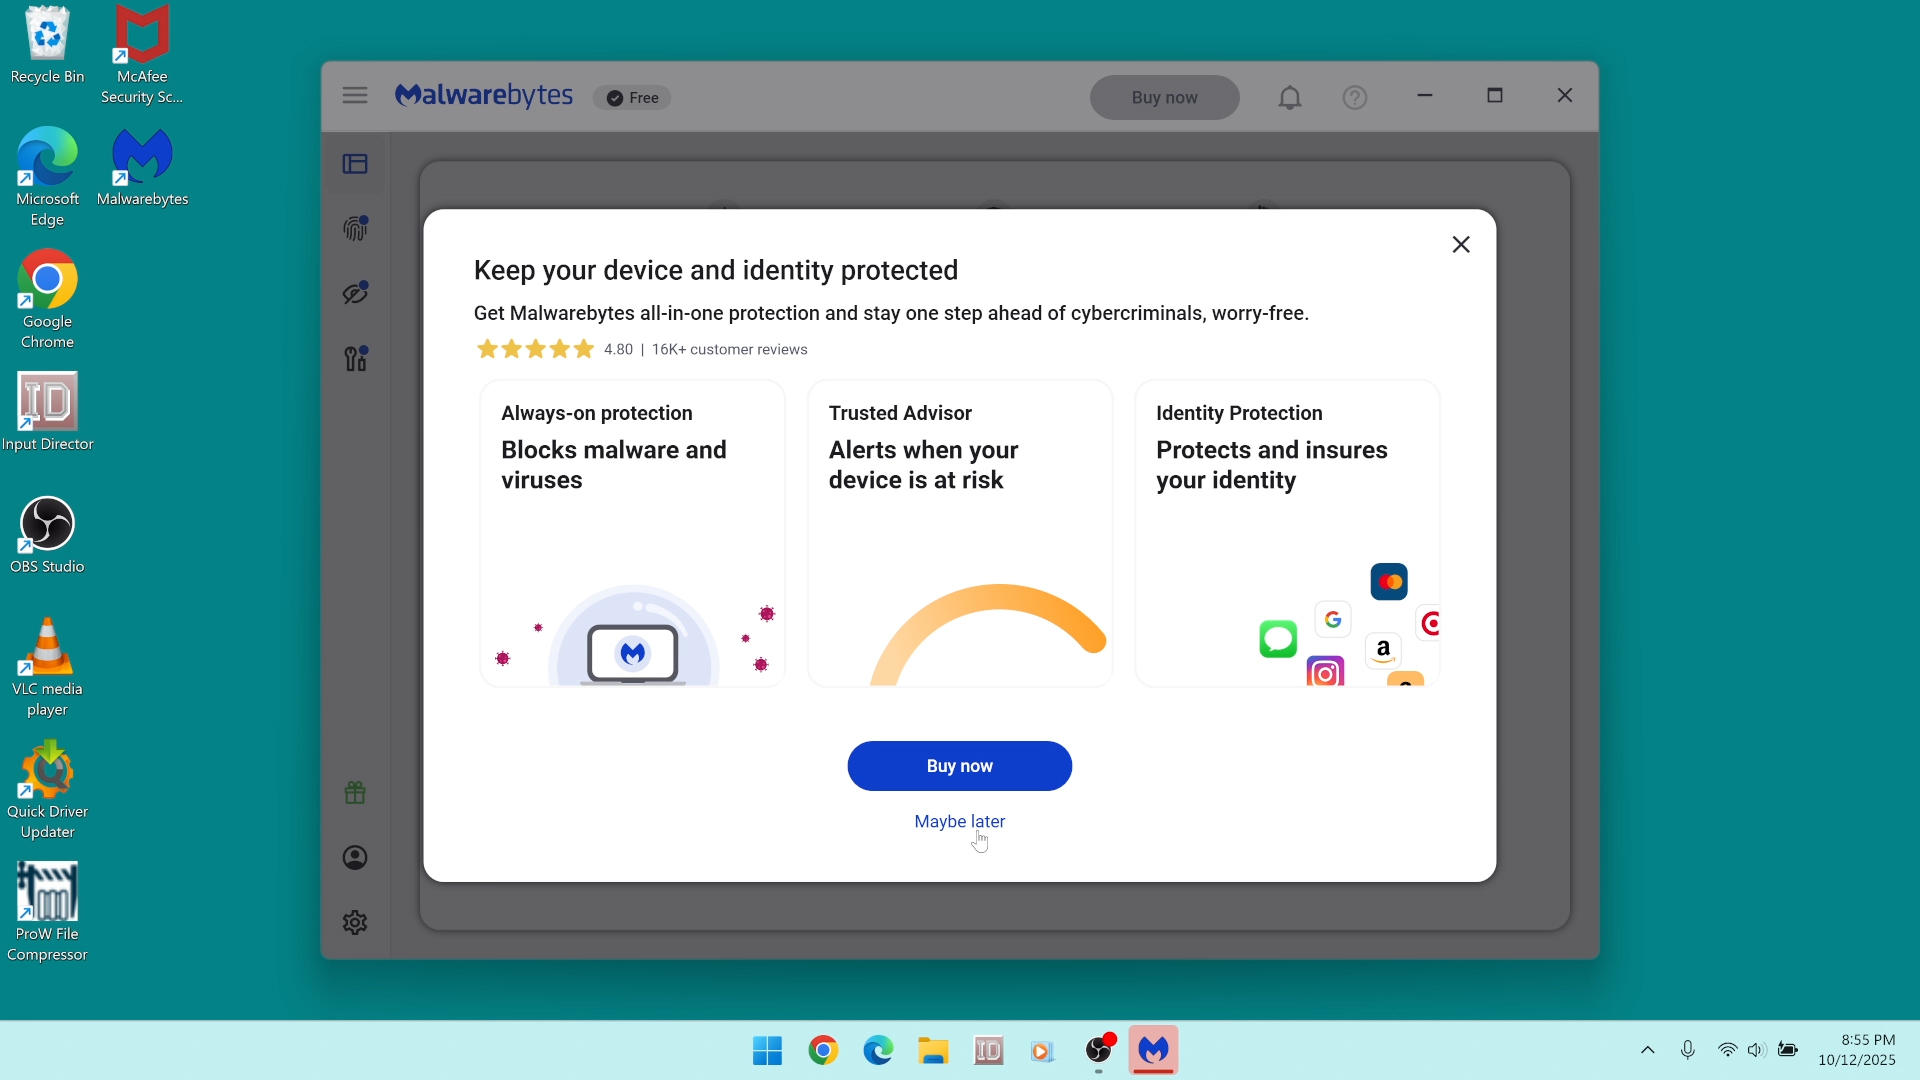Select the Quick Driver Updater desktop shortcut
The image size is (1920, 1080).
click(x=47, y=790)
